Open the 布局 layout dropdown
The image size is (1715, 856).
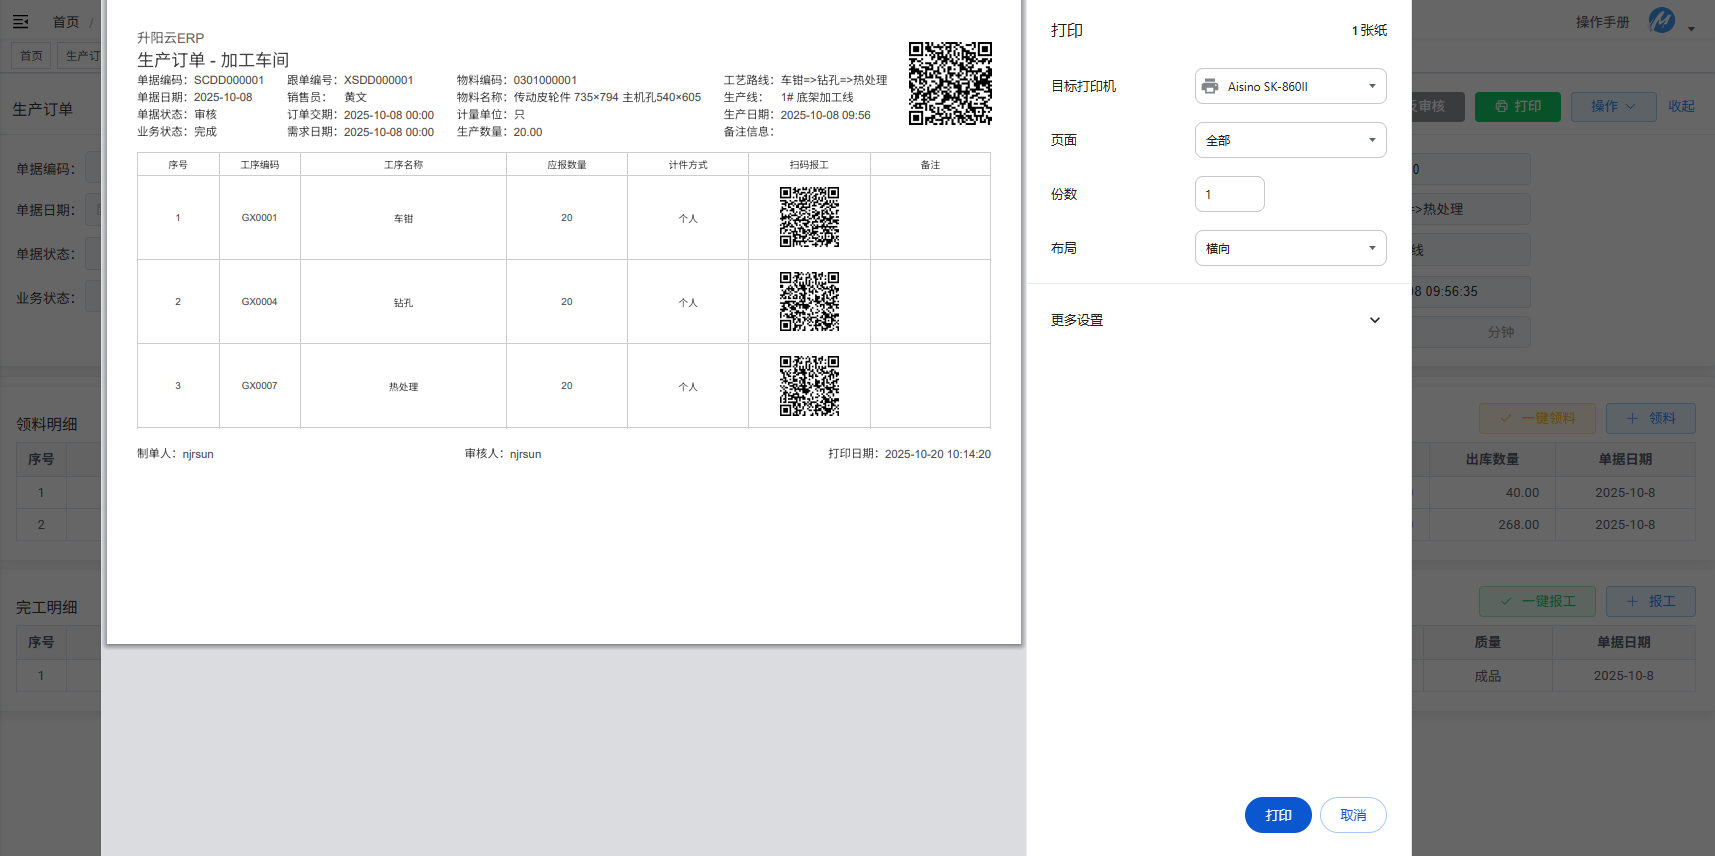1290,248
